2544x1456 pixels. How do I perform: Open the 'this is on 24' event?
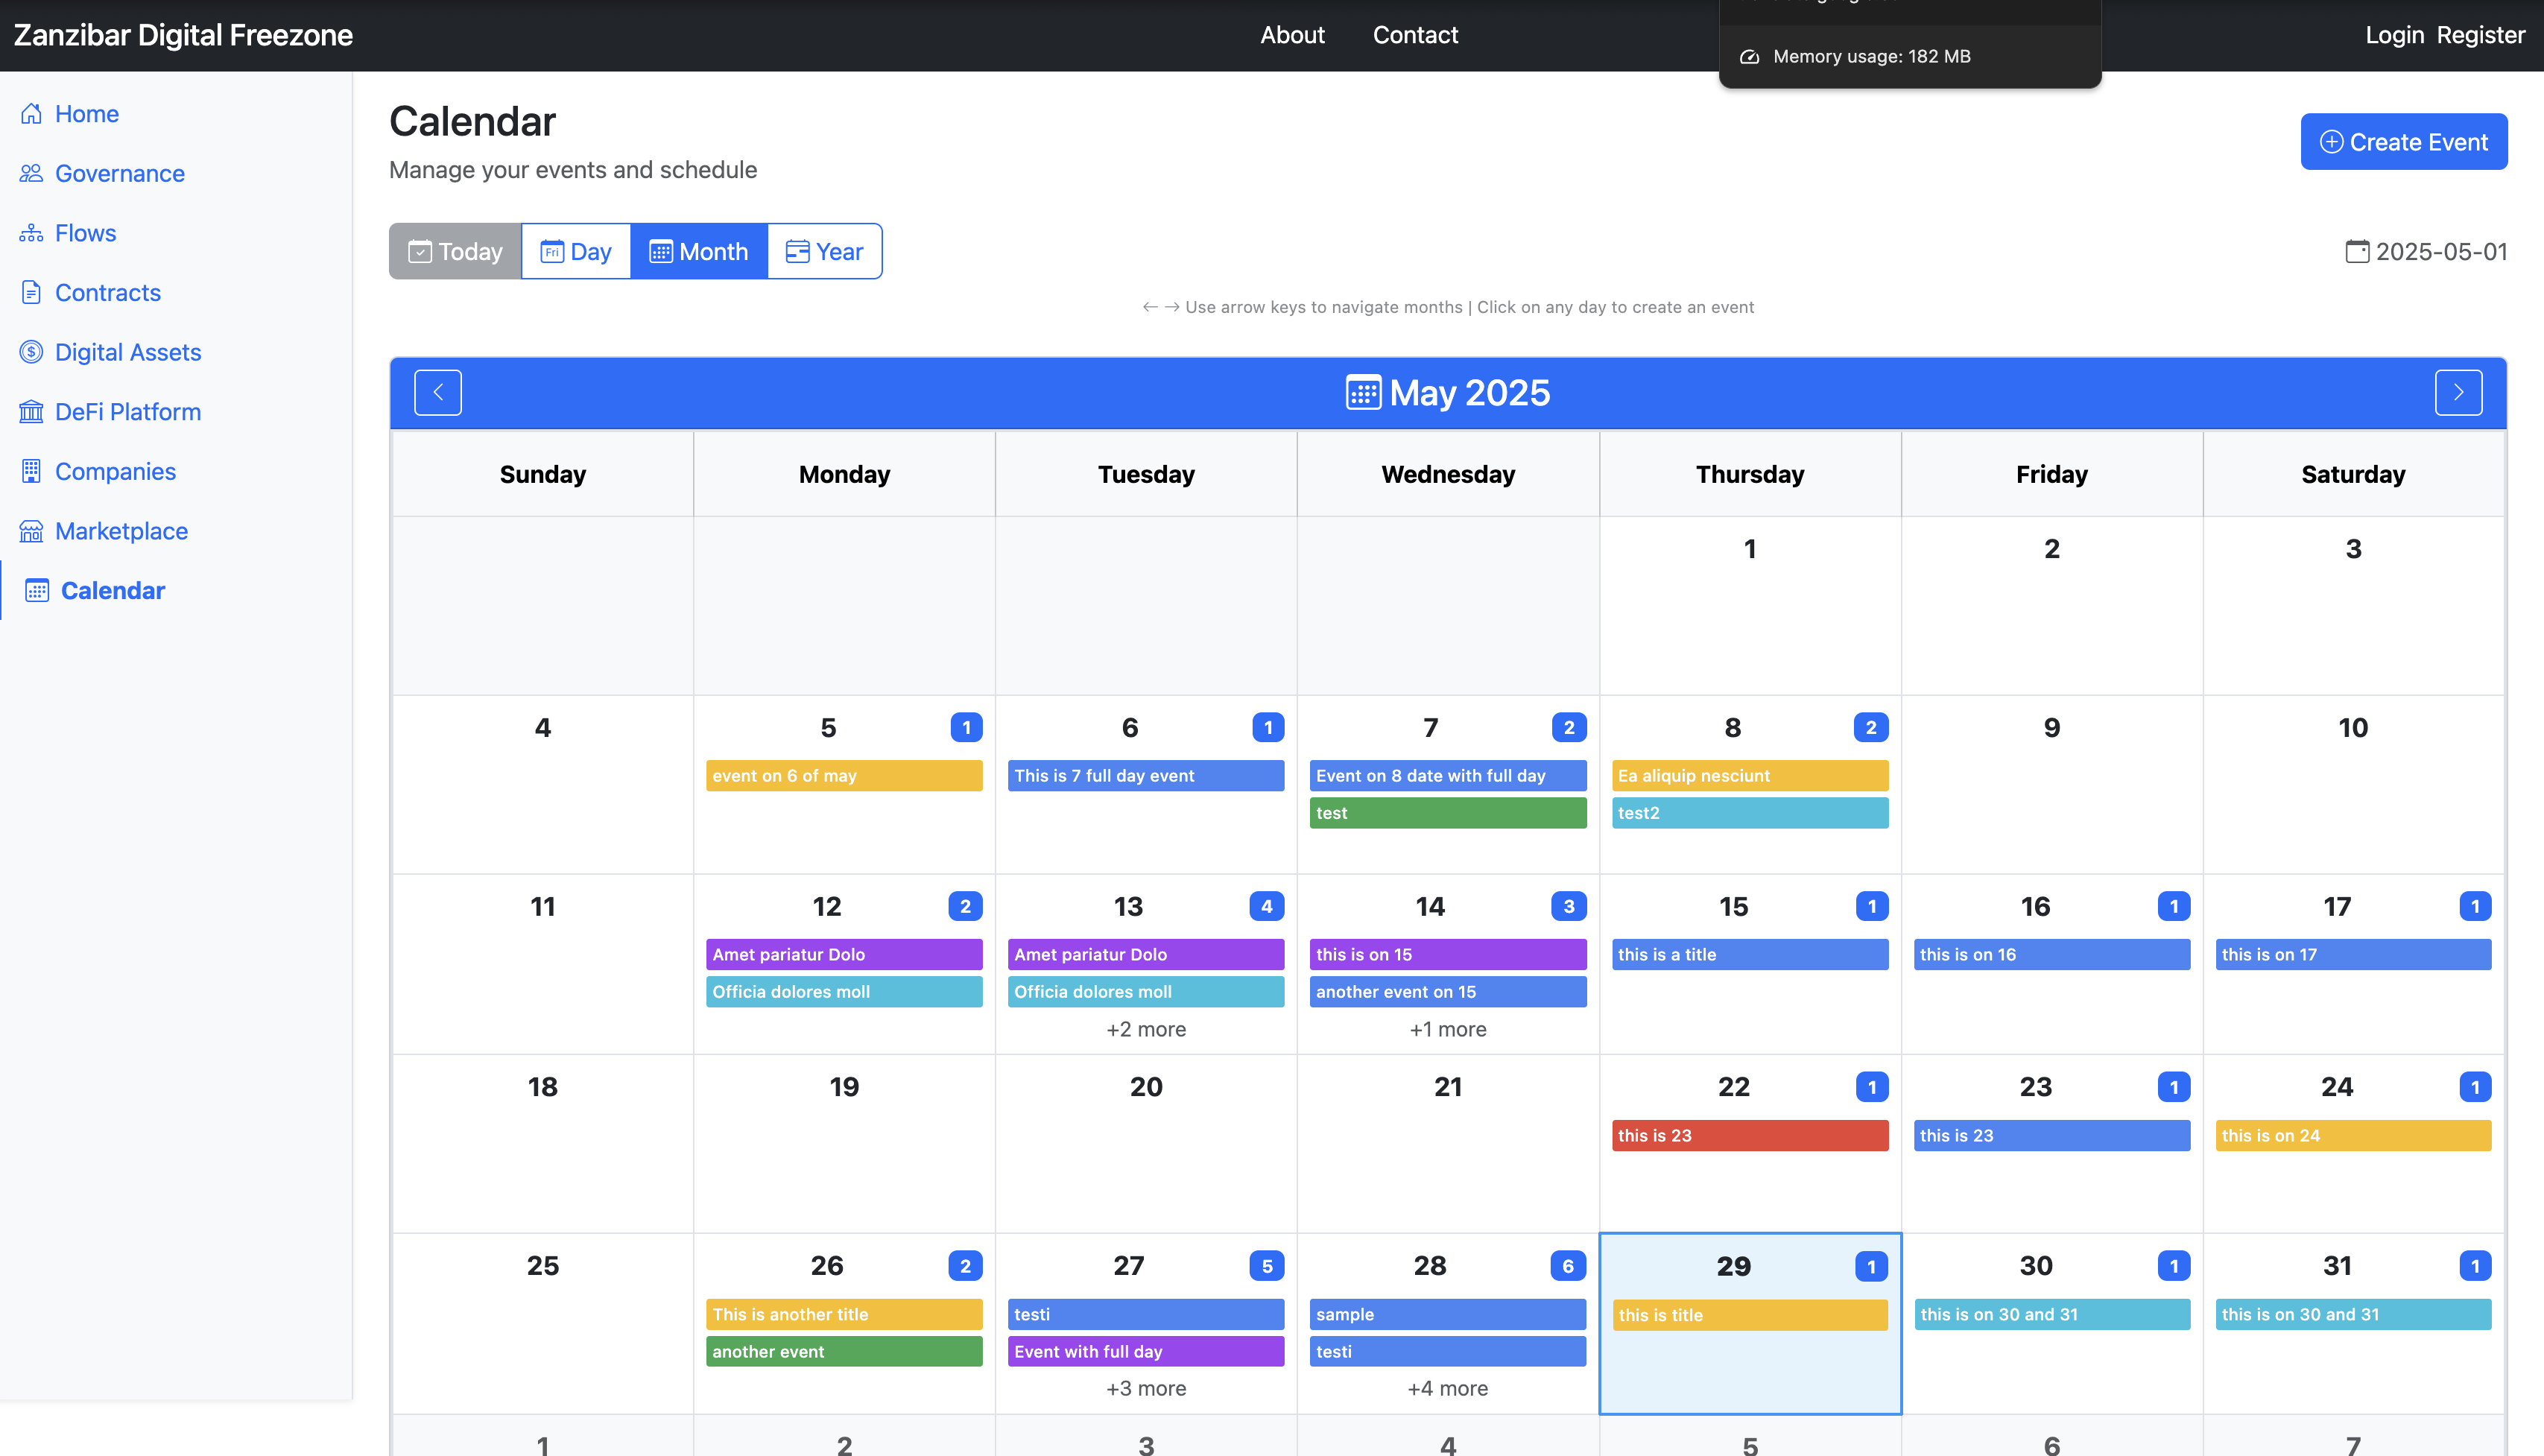coord(2353,1136)
